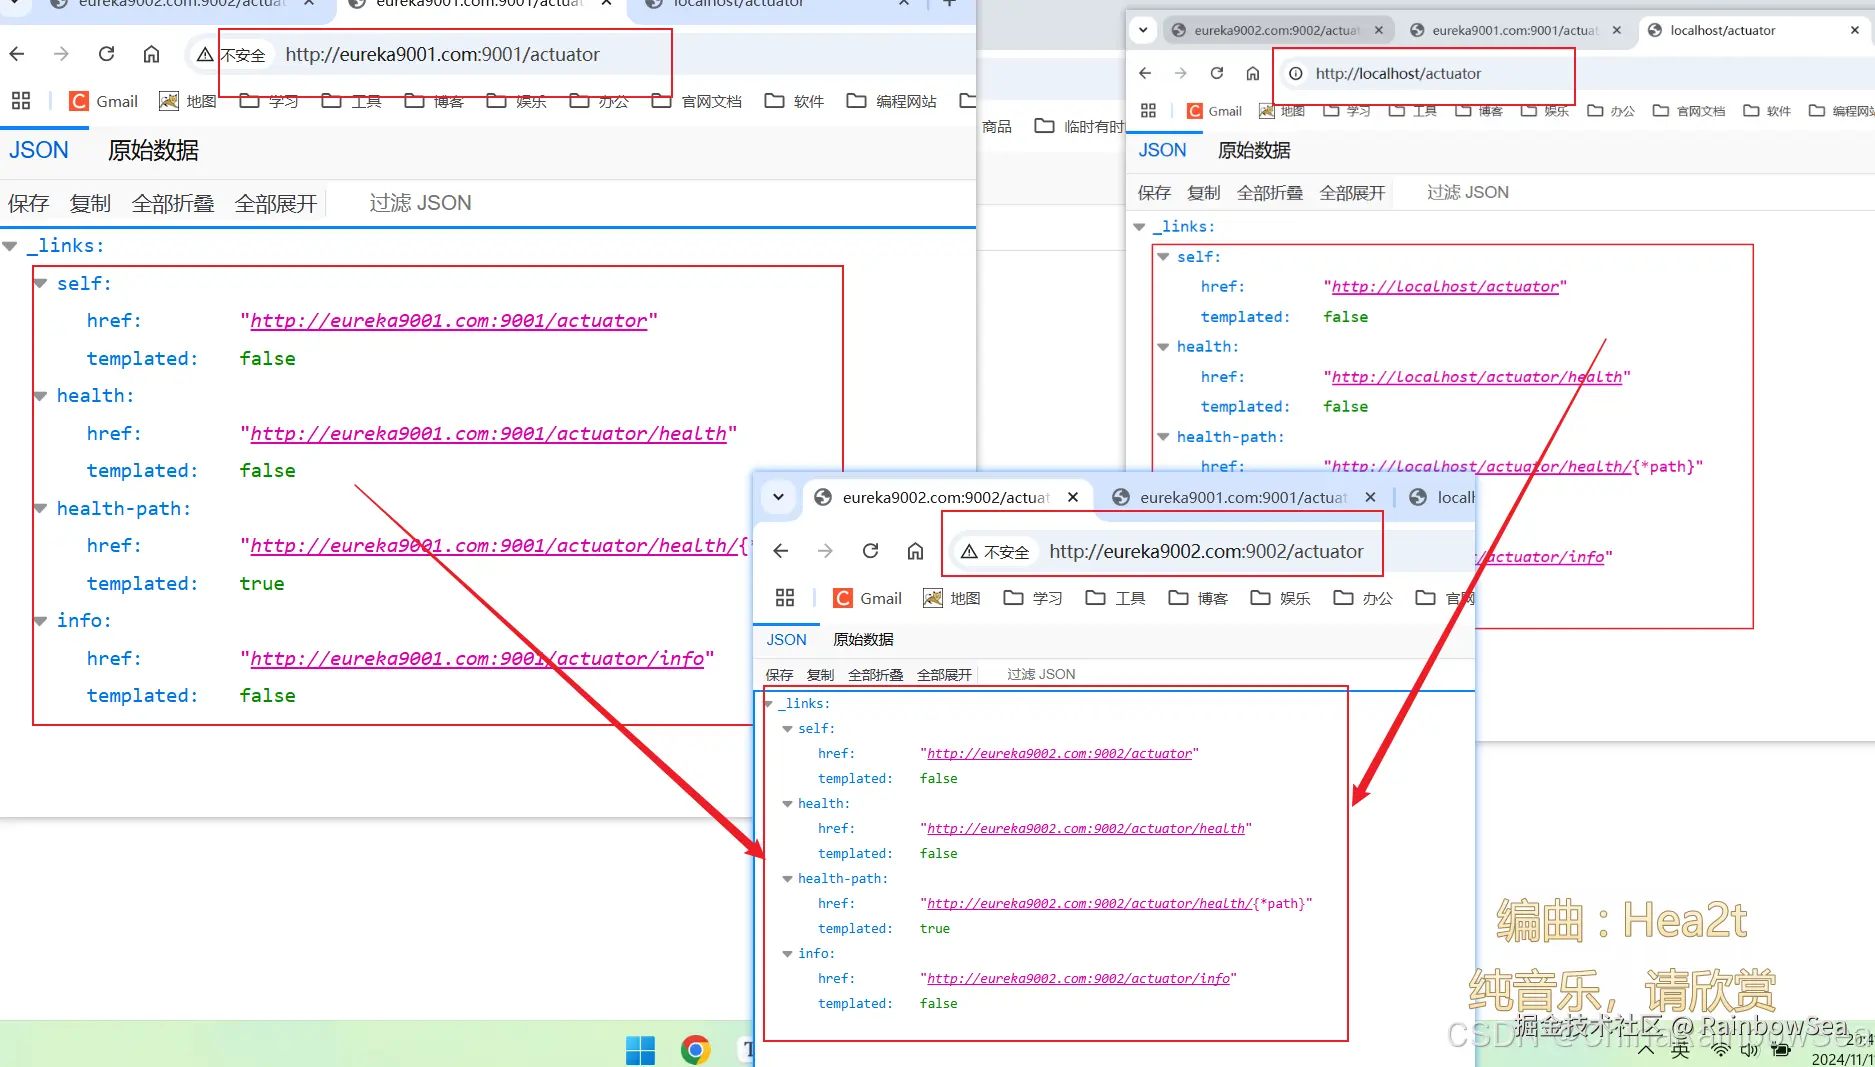Go back in the right localhost window
This screenshot has width=1875, height=1067.
click(1145, 73)
